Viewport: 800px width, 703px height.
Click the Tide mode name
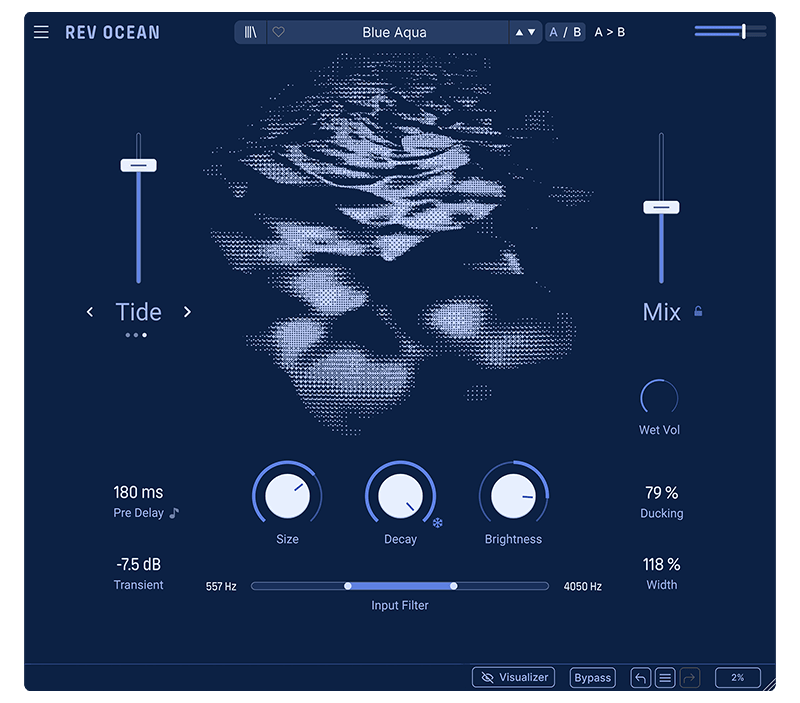pos(138,312)
